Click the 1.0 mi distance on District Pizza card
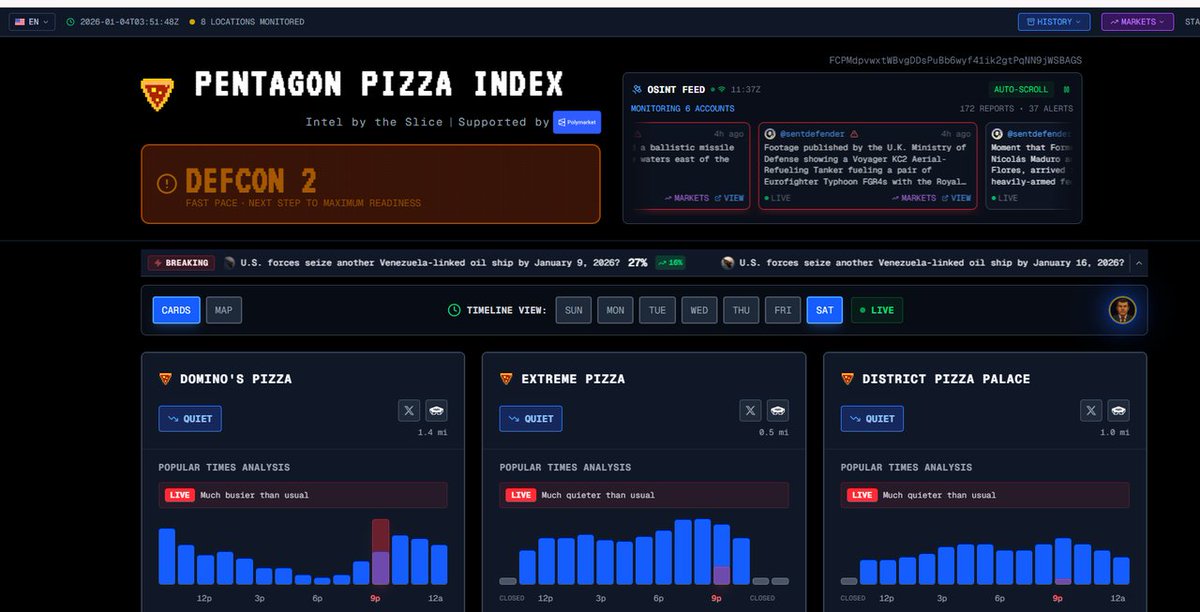The height and width of the screenshot is (612, 1200). 1115,433
